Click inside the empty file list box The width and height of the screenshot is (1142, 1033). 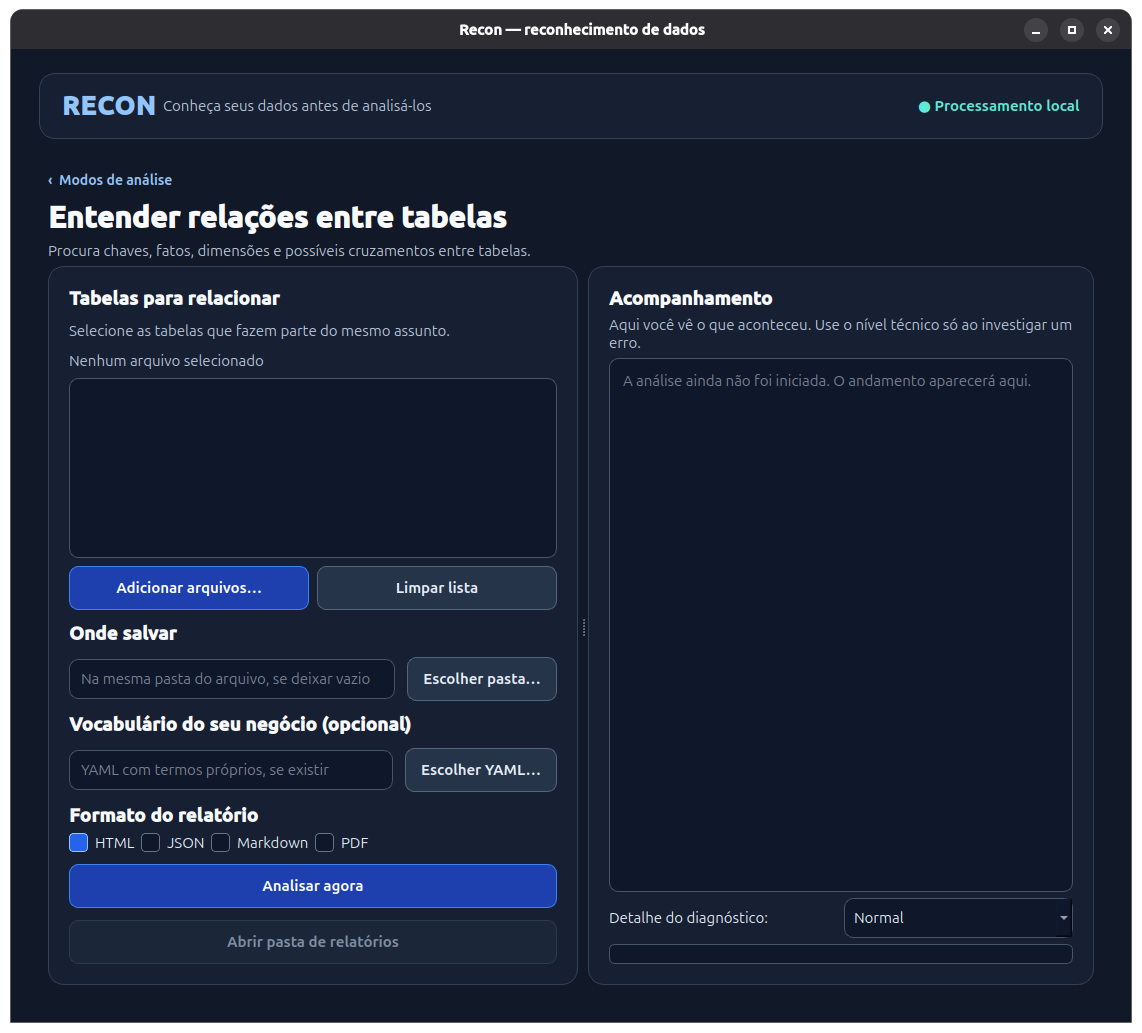(x=312, y=468)
